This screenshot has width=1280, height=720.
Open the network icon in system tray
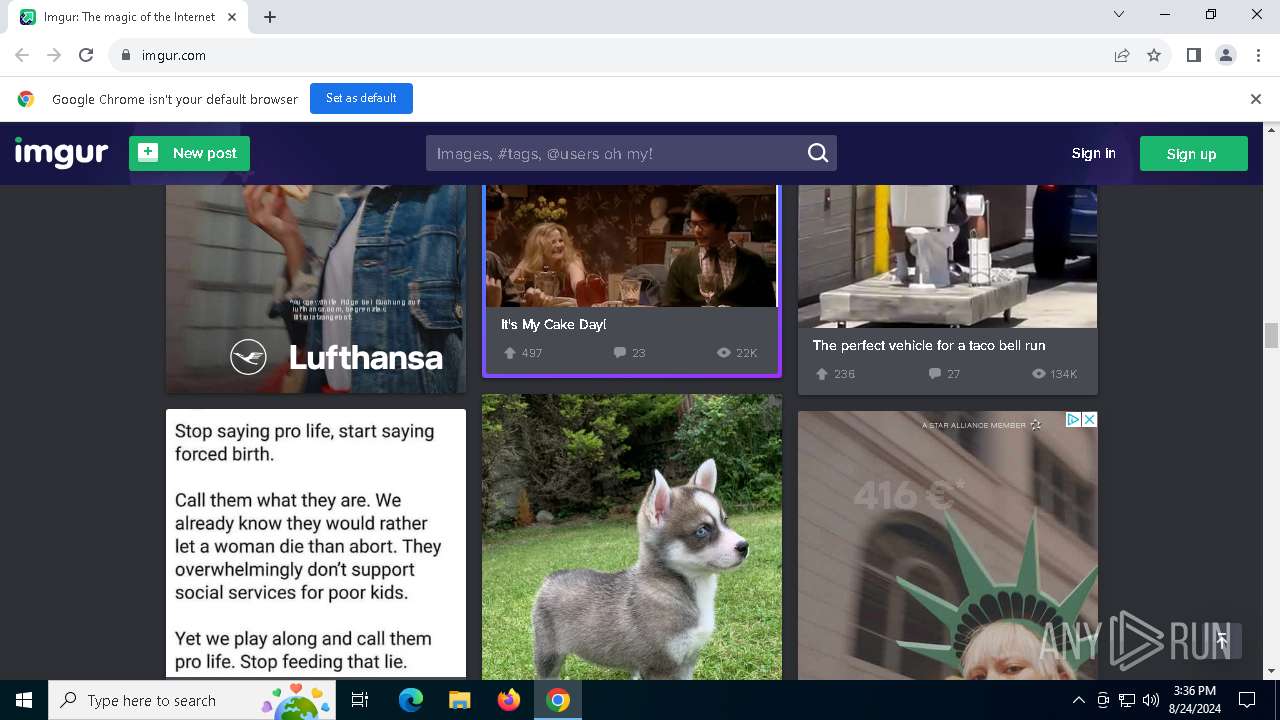[1127, 700]
